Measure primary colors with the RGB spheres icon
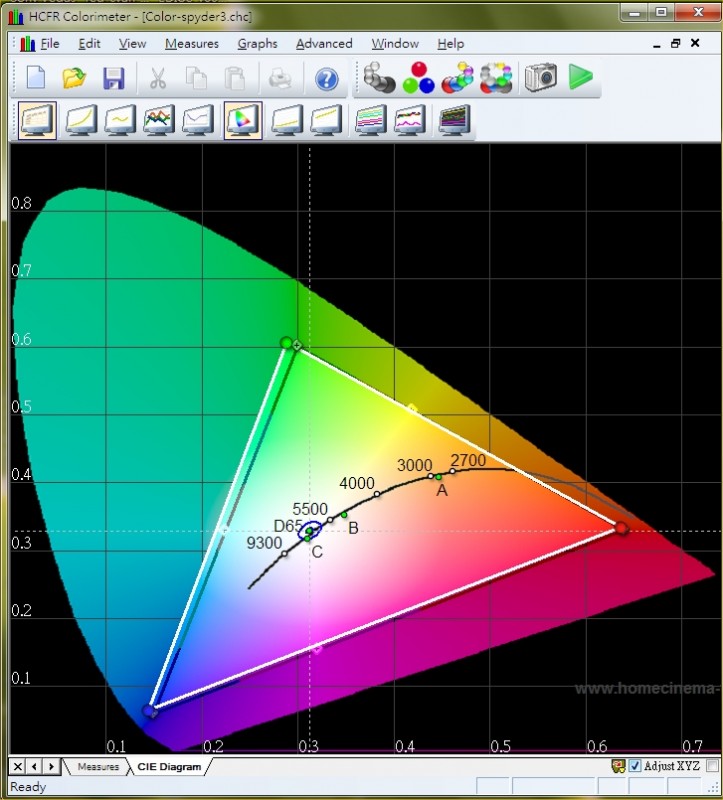 418,78
